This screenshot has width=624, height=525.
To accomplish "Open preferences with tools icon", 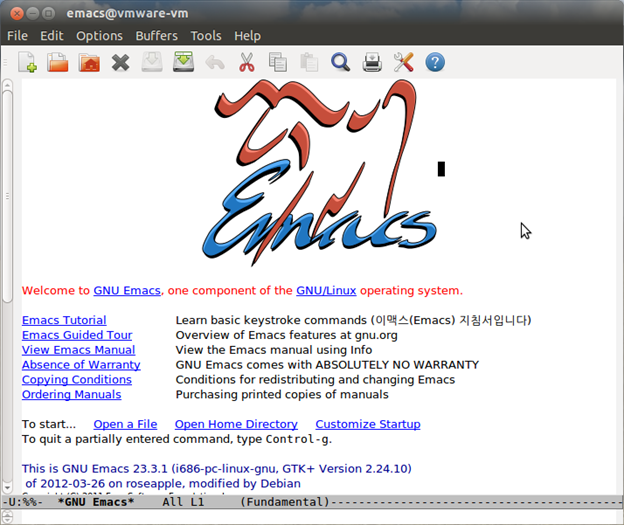I will [x=404, y=62].
